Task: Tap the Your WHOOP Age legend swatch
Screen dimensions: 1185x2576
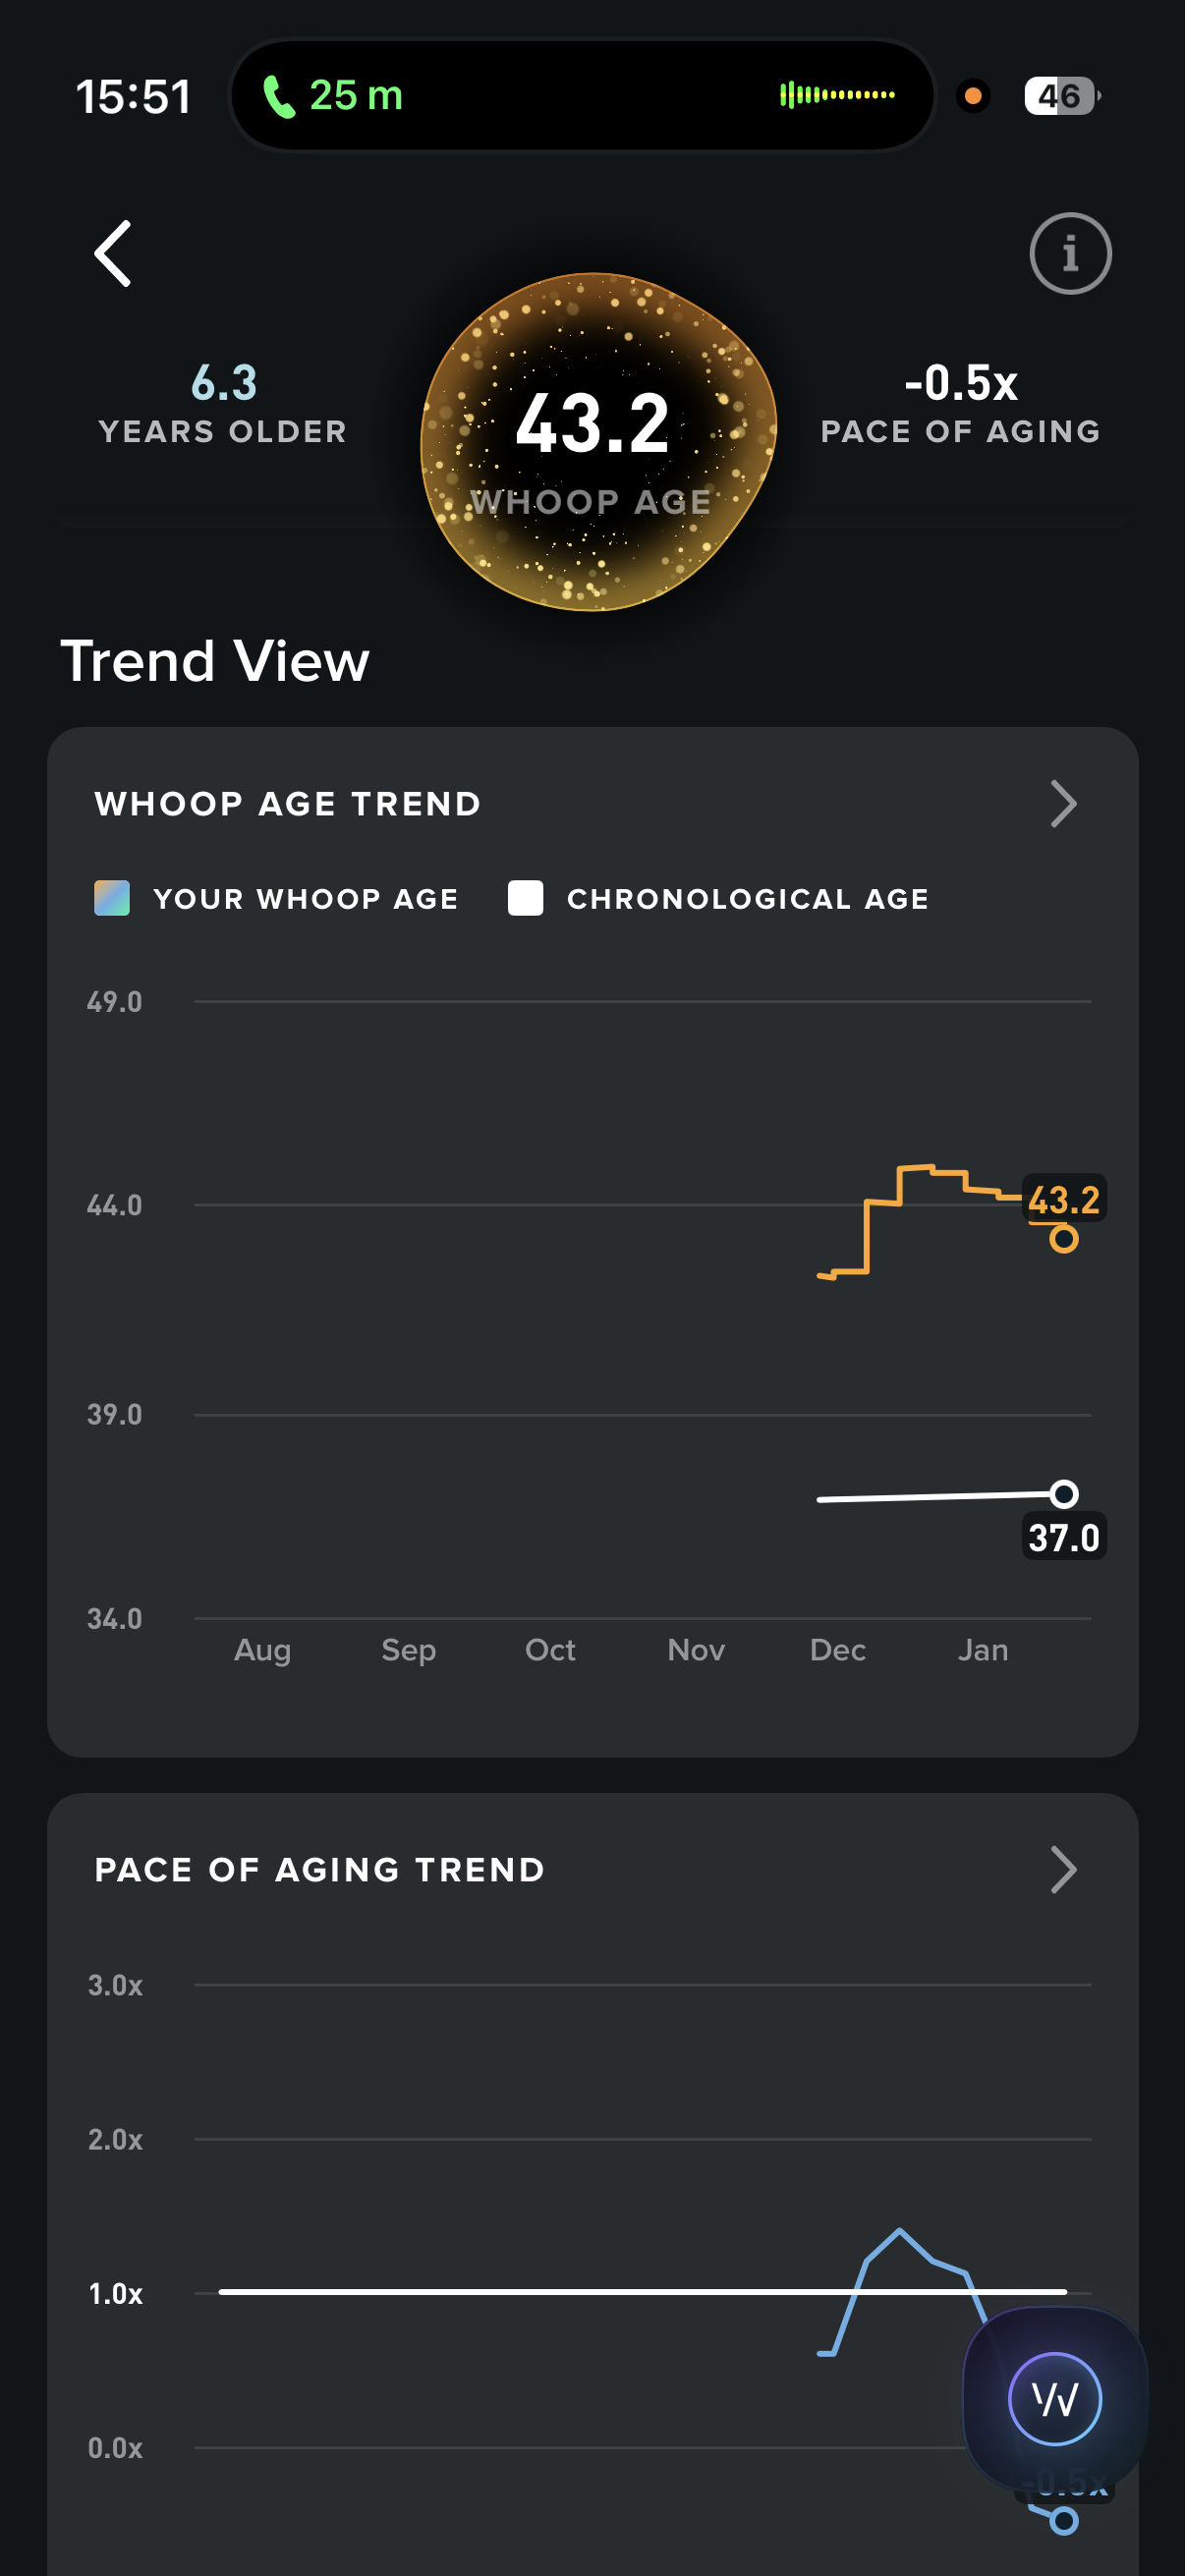Action: pos(112,898)
